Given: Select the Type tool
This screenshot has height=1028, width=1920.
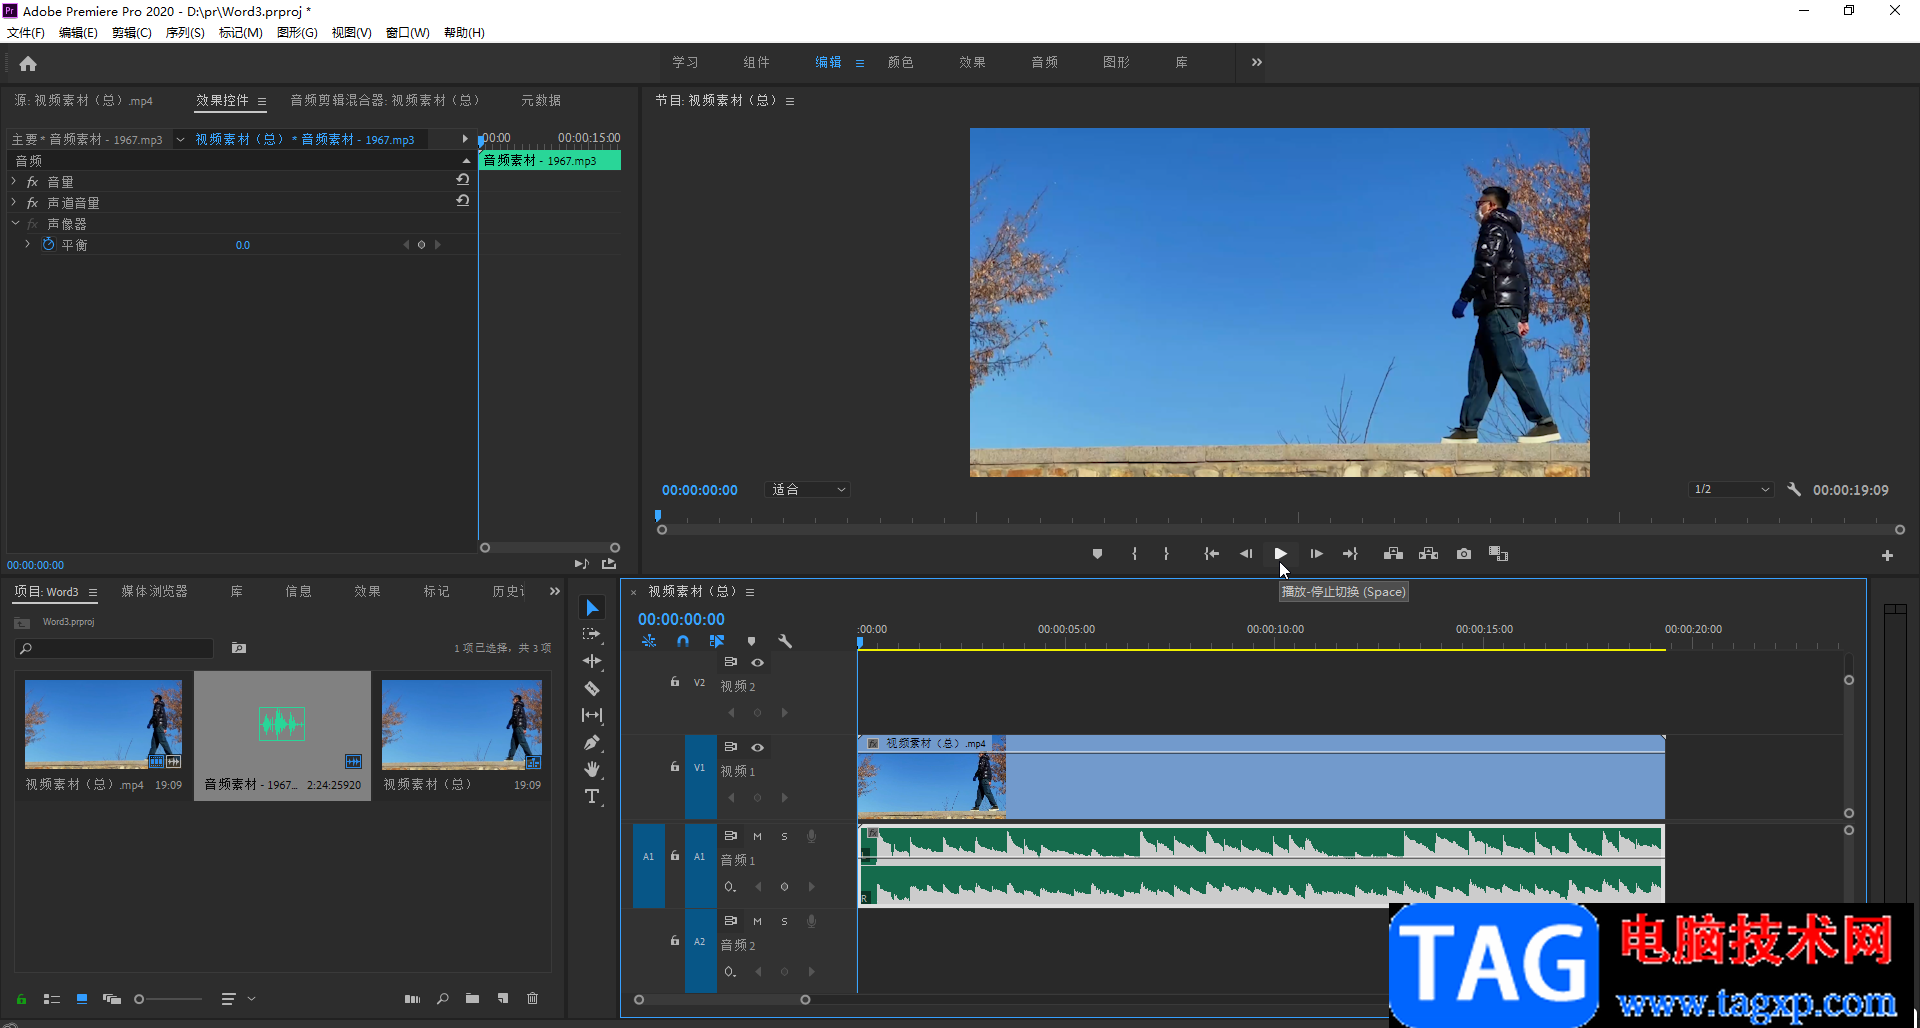Looking at the screenshot, I should coord(592,796).
